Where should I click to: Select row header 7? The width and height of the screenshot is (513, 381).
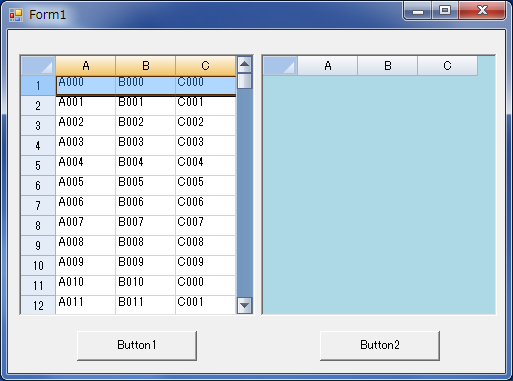pyautogui.click(x=38, y=206)
